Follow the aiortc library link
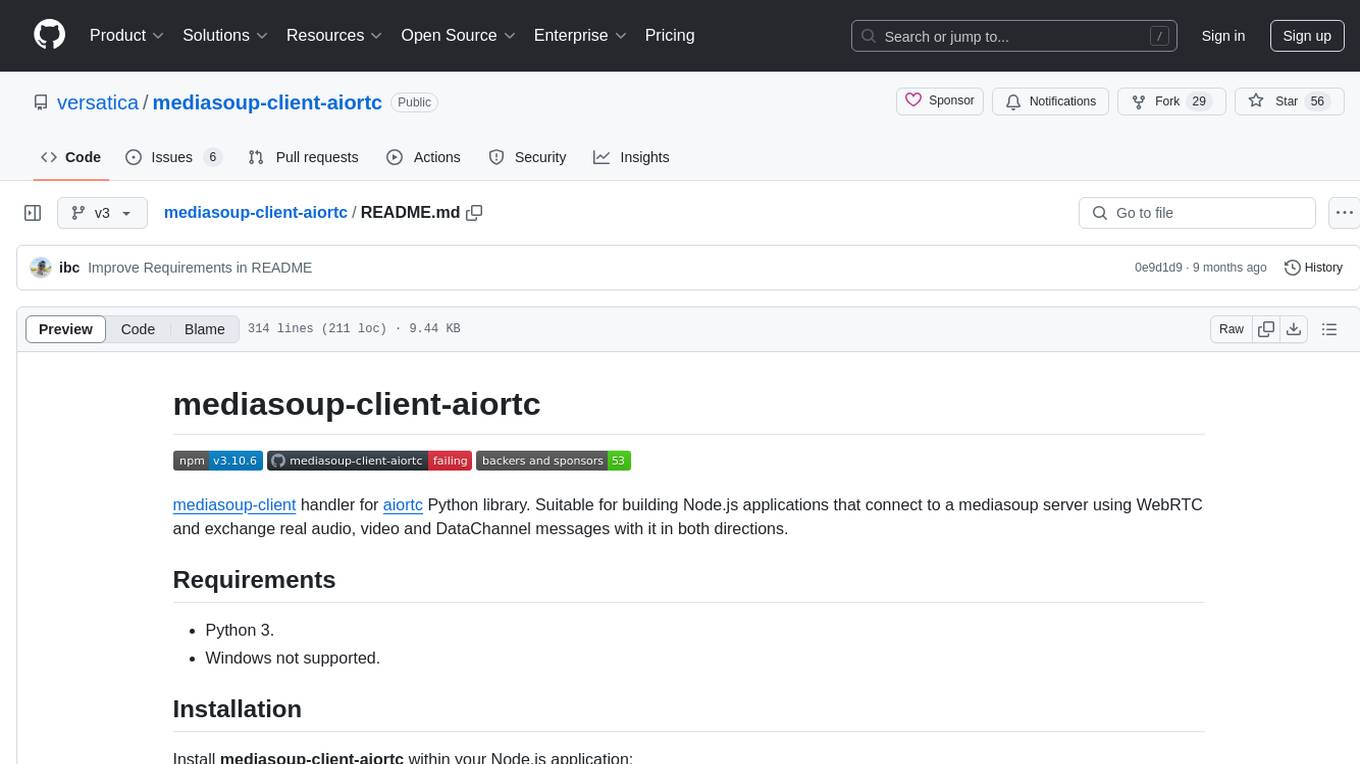The height and width of the screenshot is (764, 1360). point(403,504)
